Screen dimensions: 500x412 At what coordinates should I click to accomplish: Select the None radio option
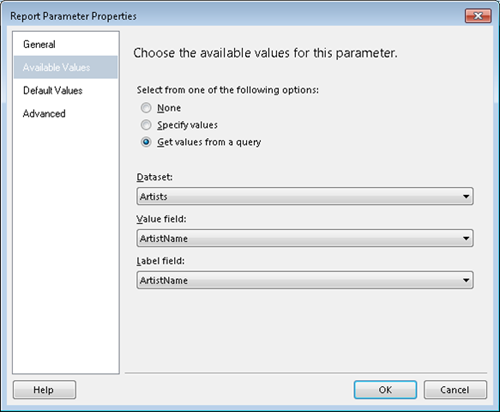click(146, 108)
